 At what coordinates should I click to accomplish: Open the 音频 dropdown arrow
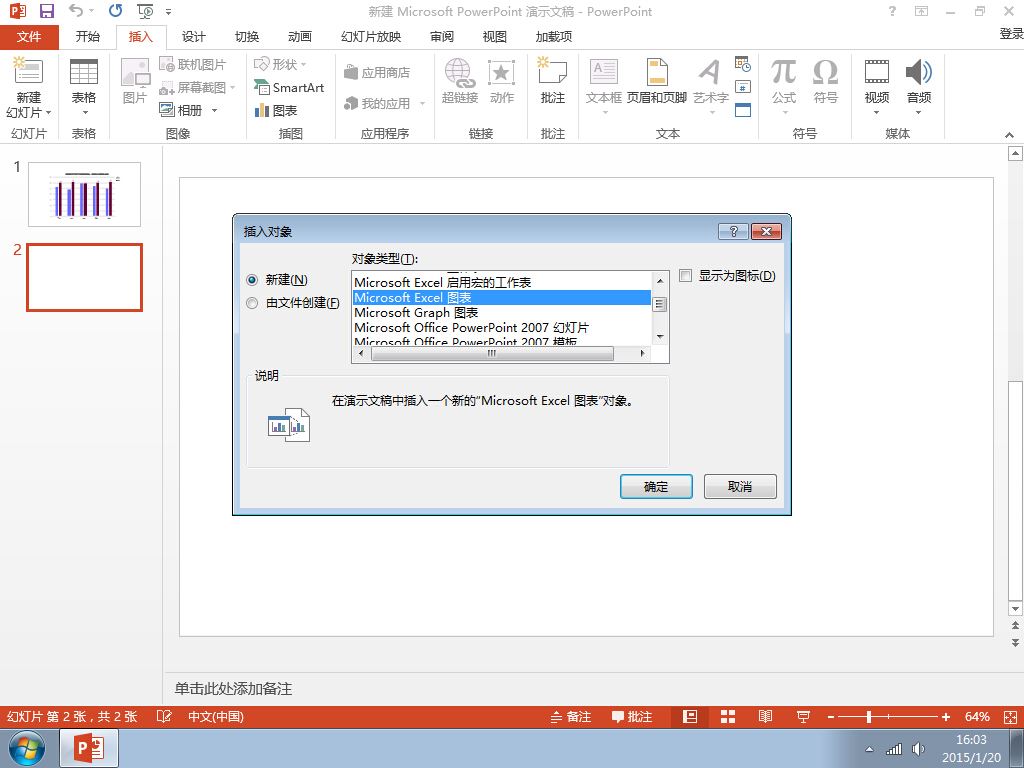click(x=919, y=112)
